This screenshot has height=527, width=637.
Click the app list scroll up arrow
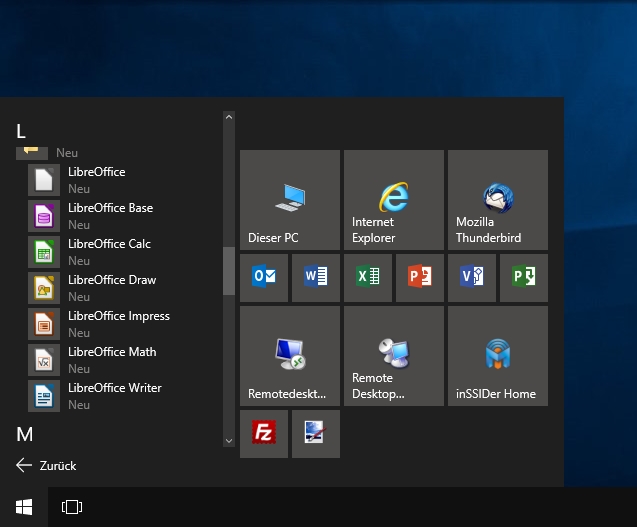pyautogui.click(x=229, y=117)
